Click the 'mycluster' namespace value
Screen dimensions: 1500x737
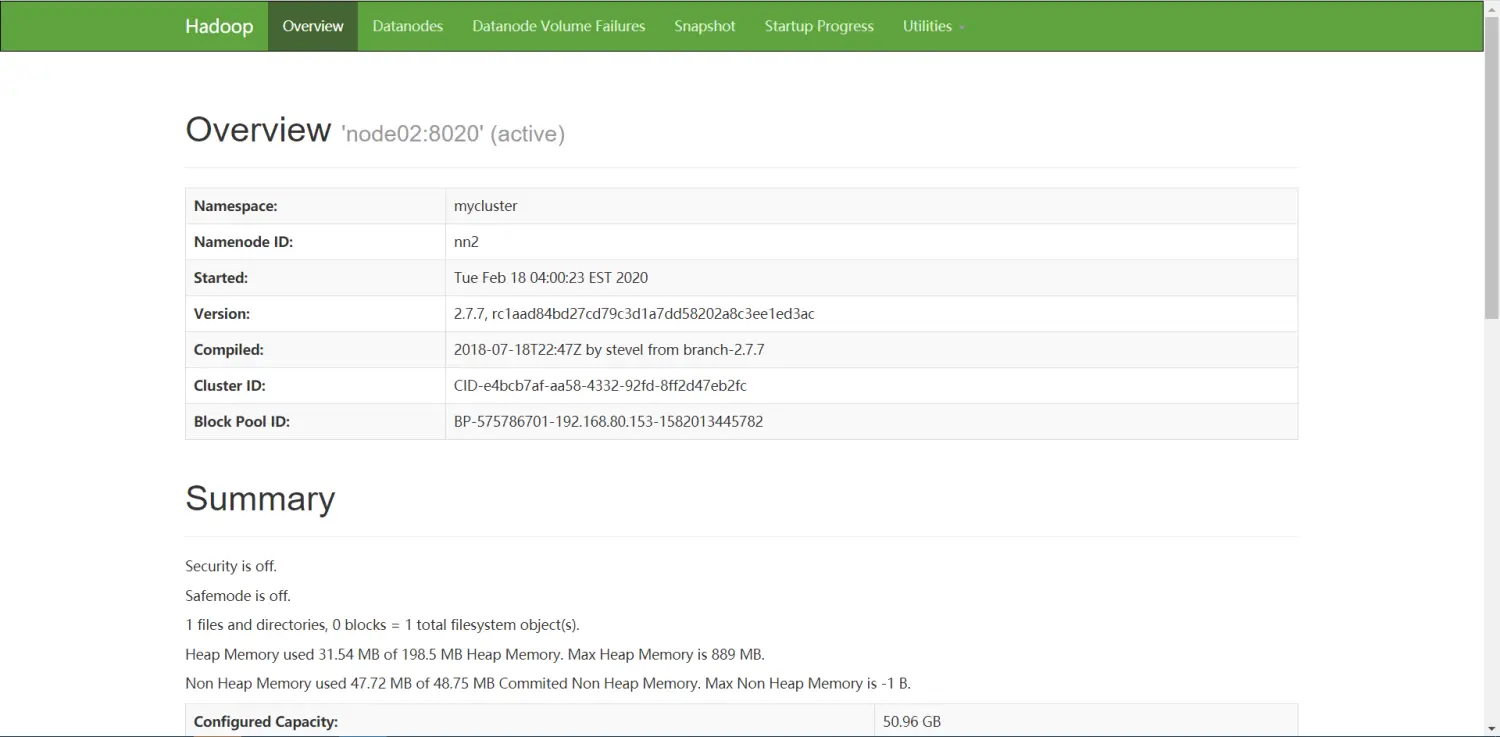(486, 206)
